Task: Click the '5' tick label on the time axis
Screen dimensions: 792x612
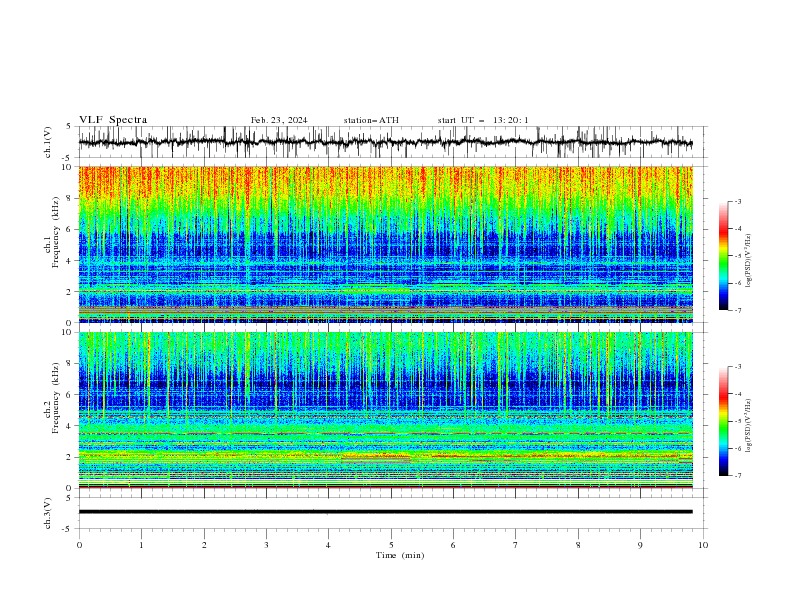Action: click(391, 545)
